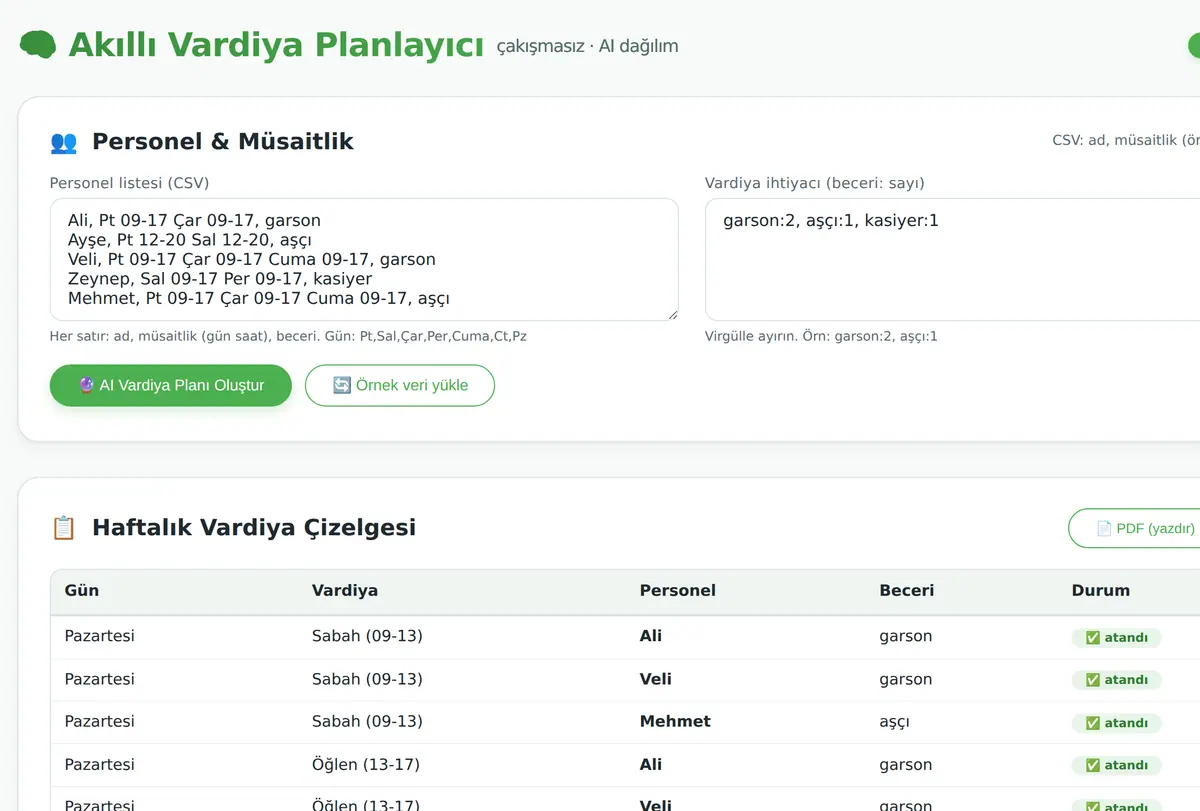The height and width of the screenshot is (811, 1200).
Task: Click the Durum column header
Action: pyautogui.click(x=1101, y=590)
